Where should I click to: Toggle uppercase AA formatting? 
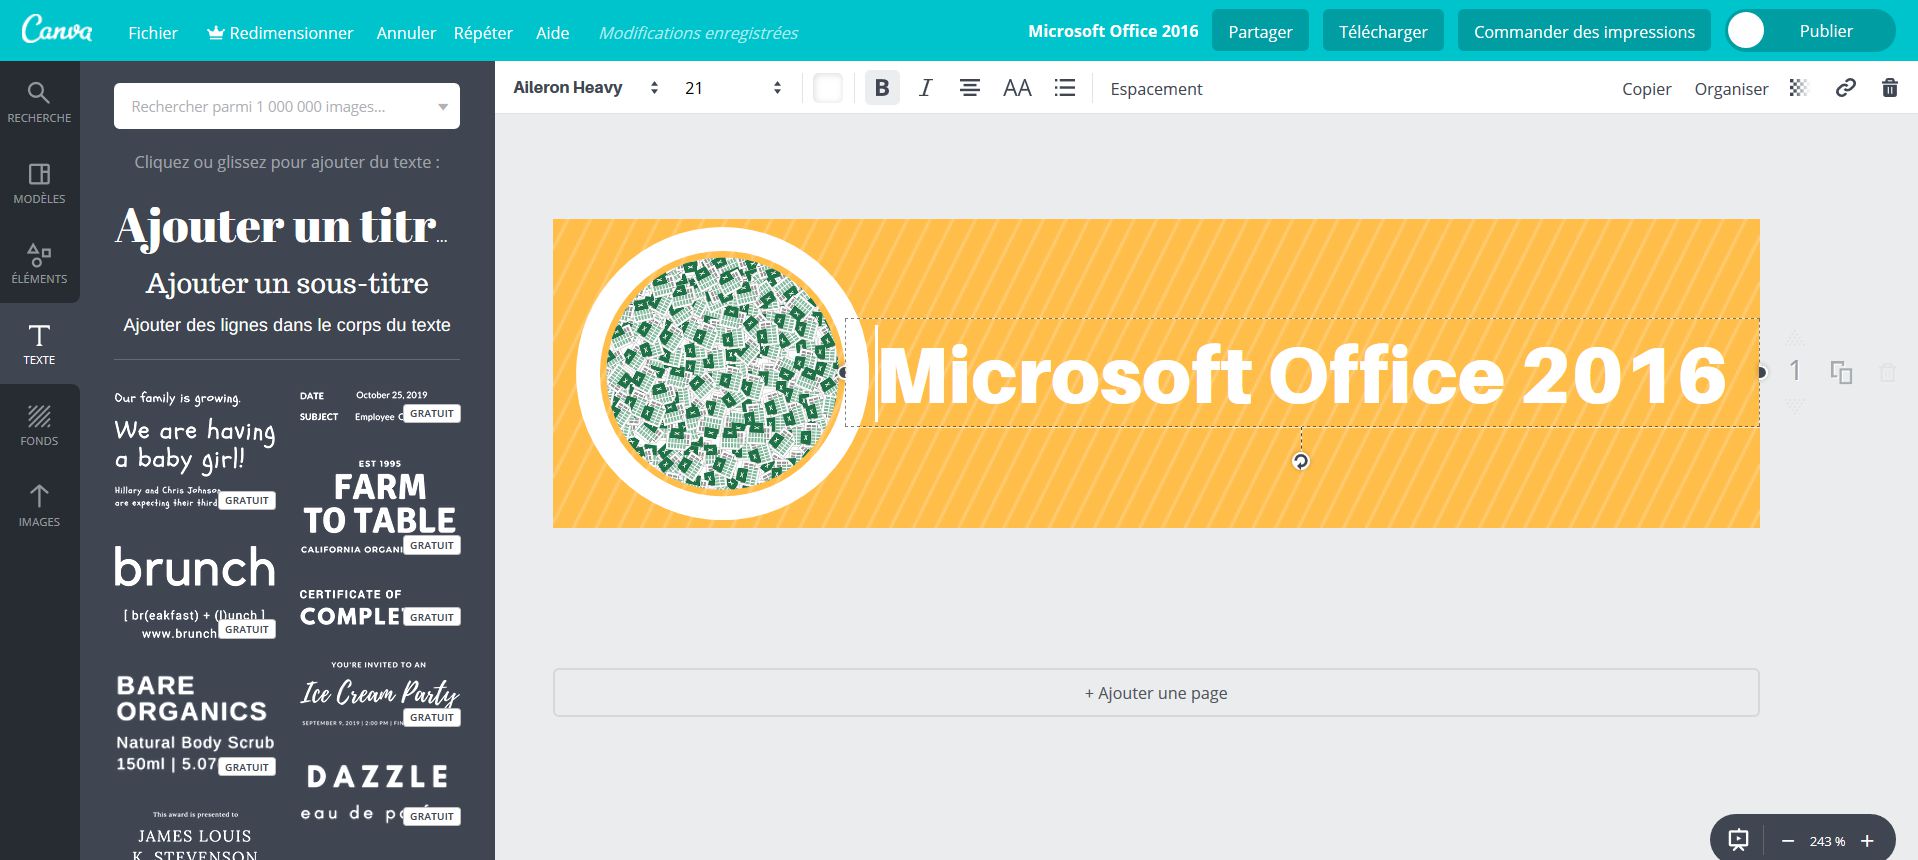pyautogui.click(x=1017, y=88)
